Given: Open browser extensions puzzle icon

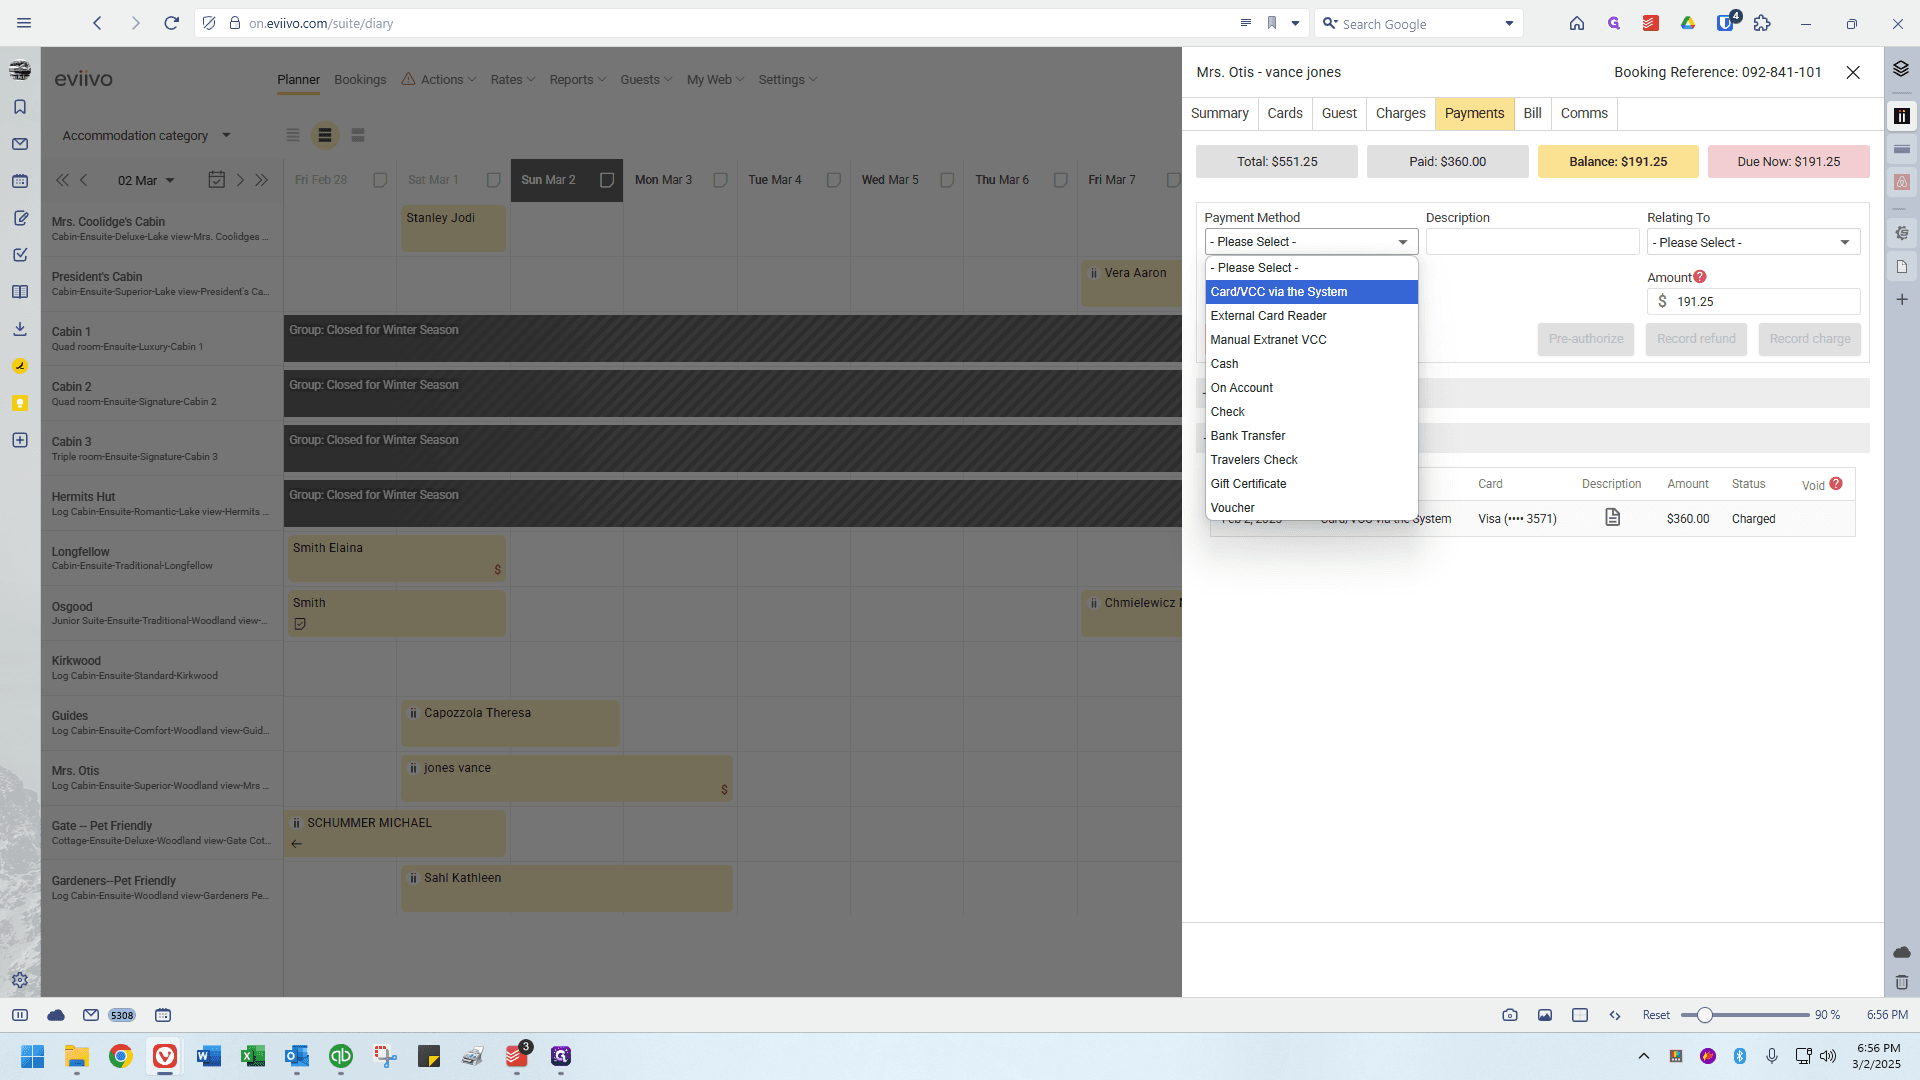Looking at the screenshot, I should [1762, 23].
